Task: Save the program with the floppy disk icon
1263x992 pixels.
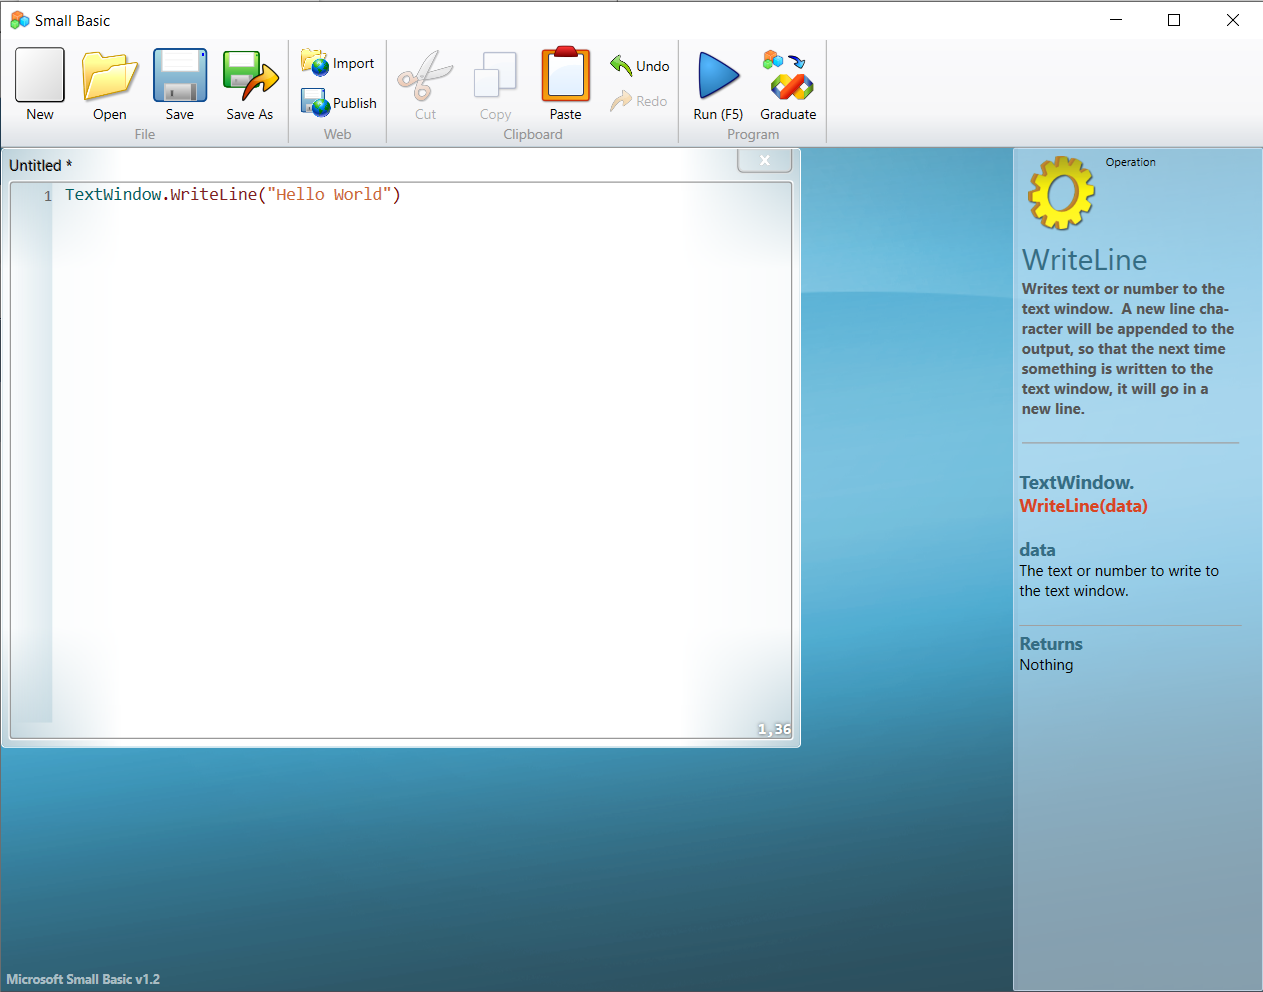Action: pyautogui.click(x=180, y=76)
